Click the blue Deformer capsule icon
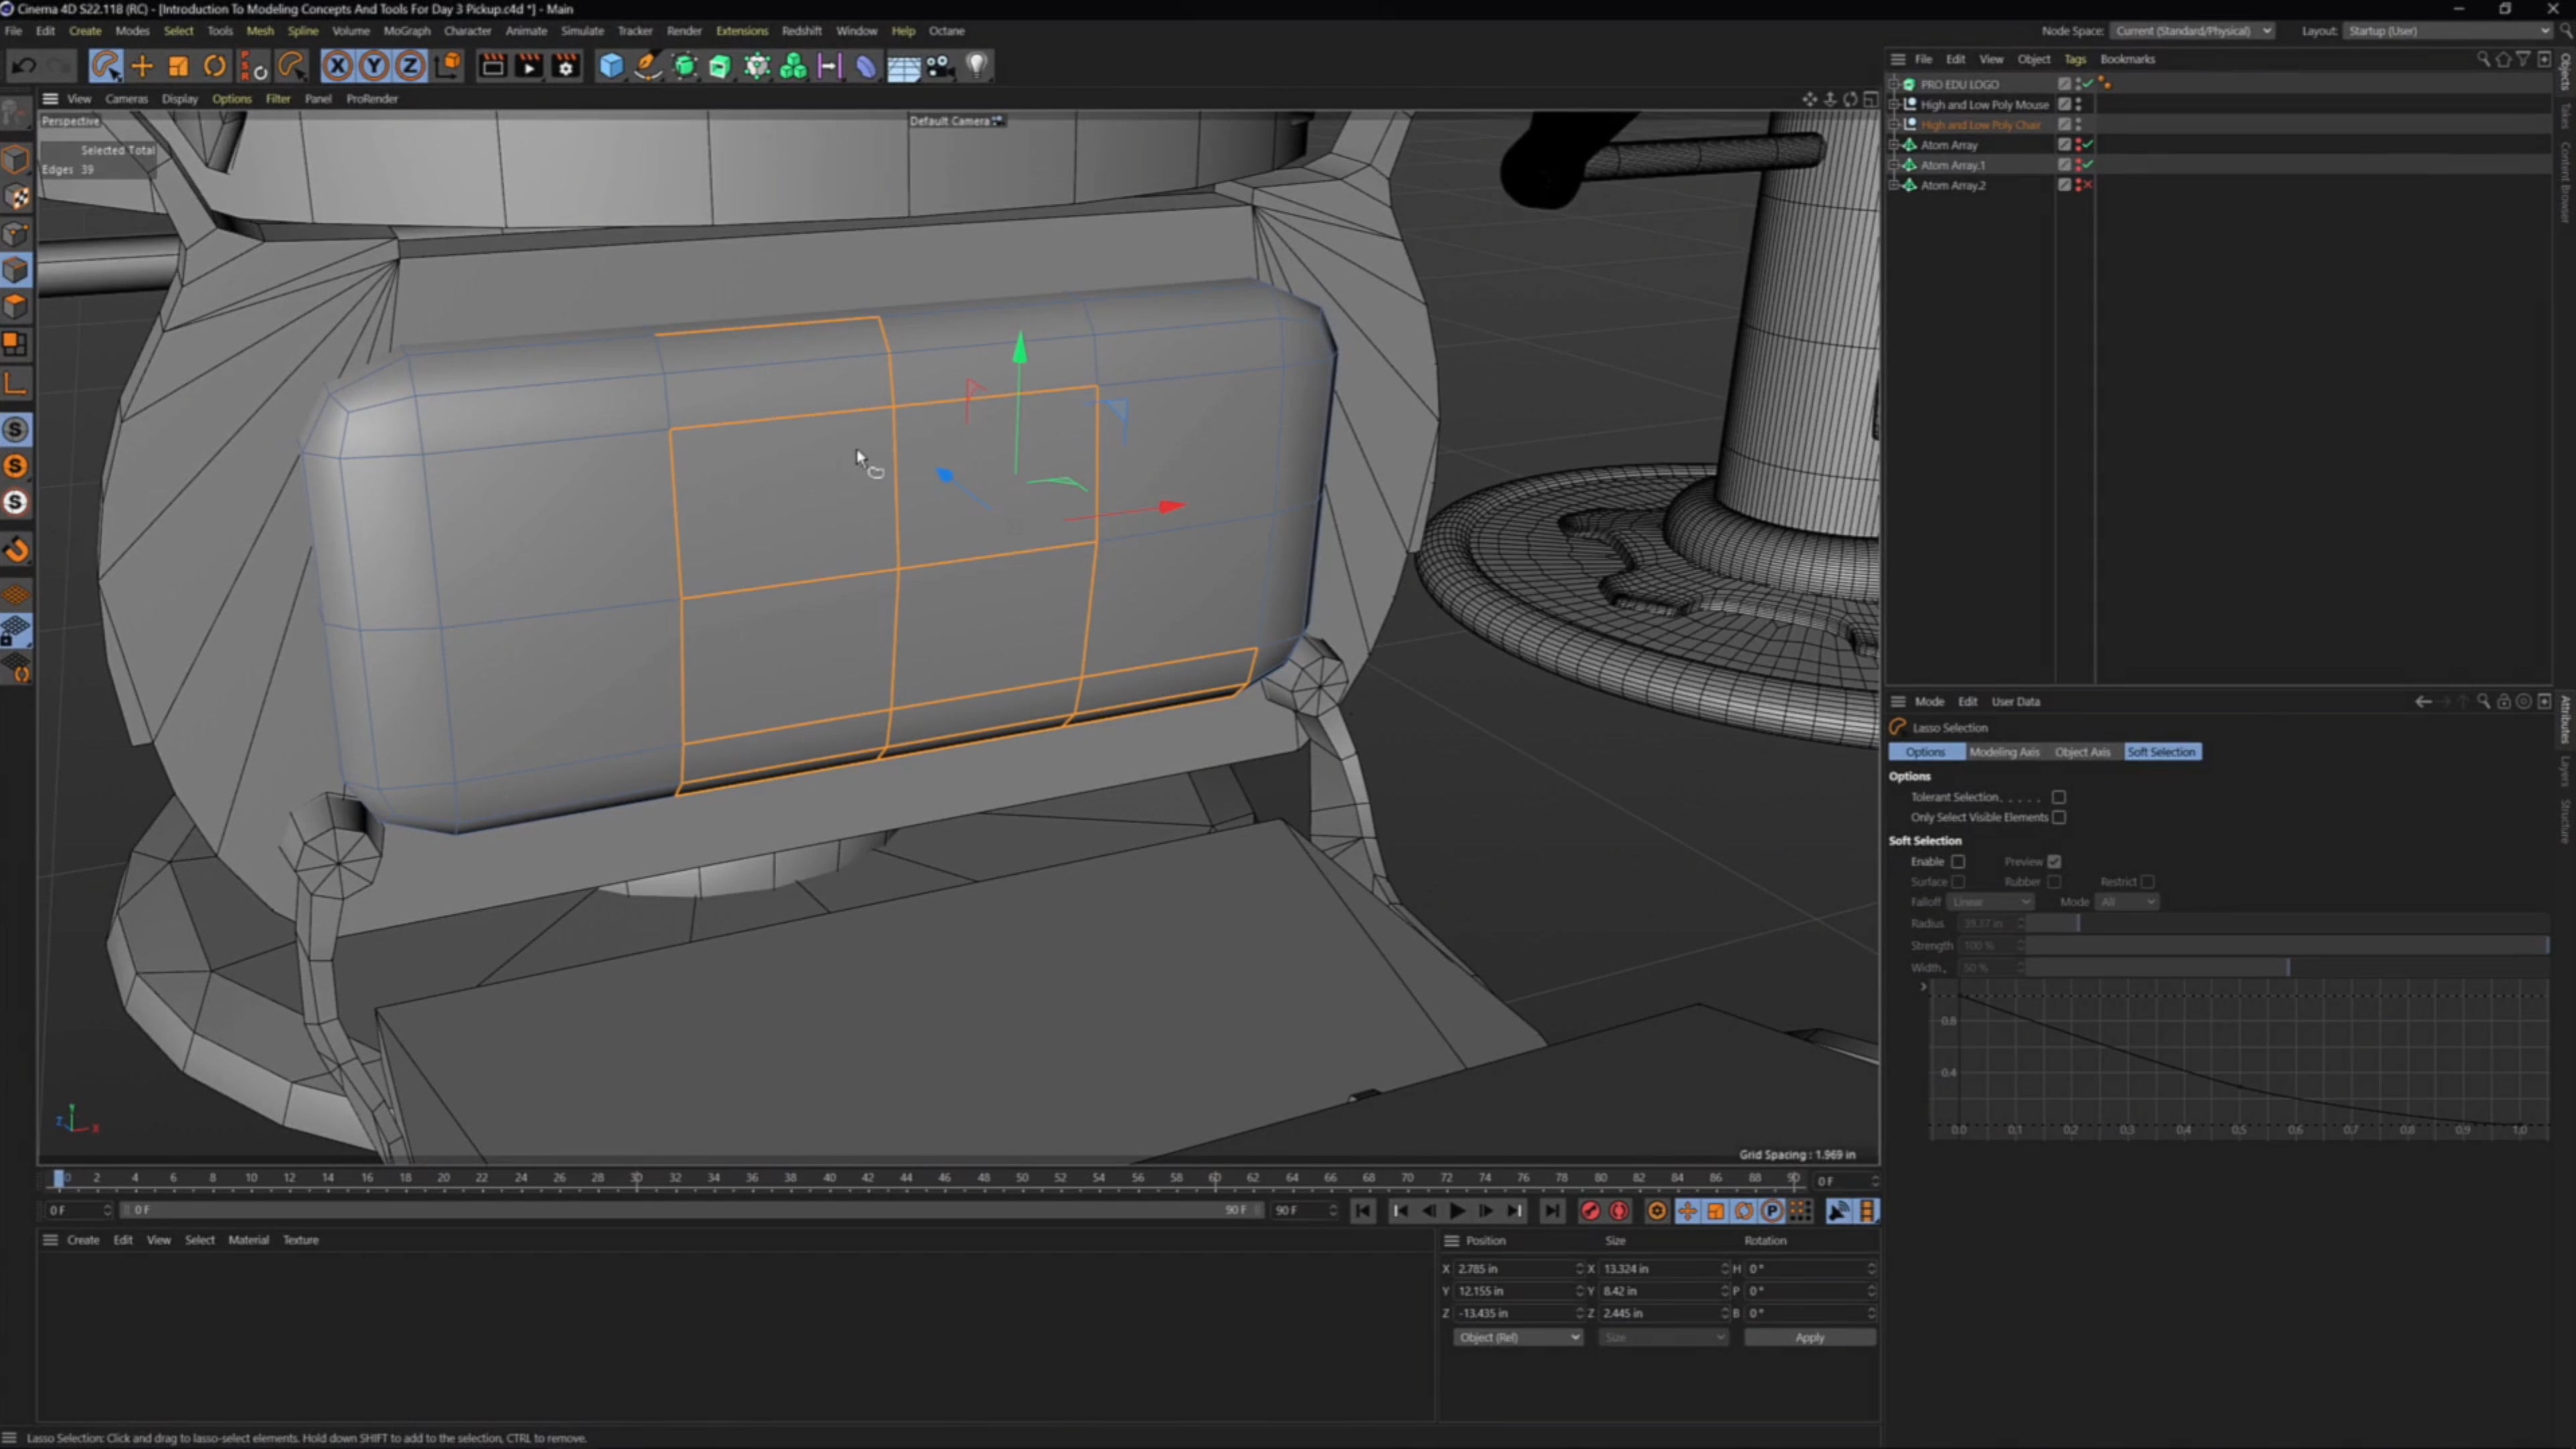2576x1449 pixels. 866,66
